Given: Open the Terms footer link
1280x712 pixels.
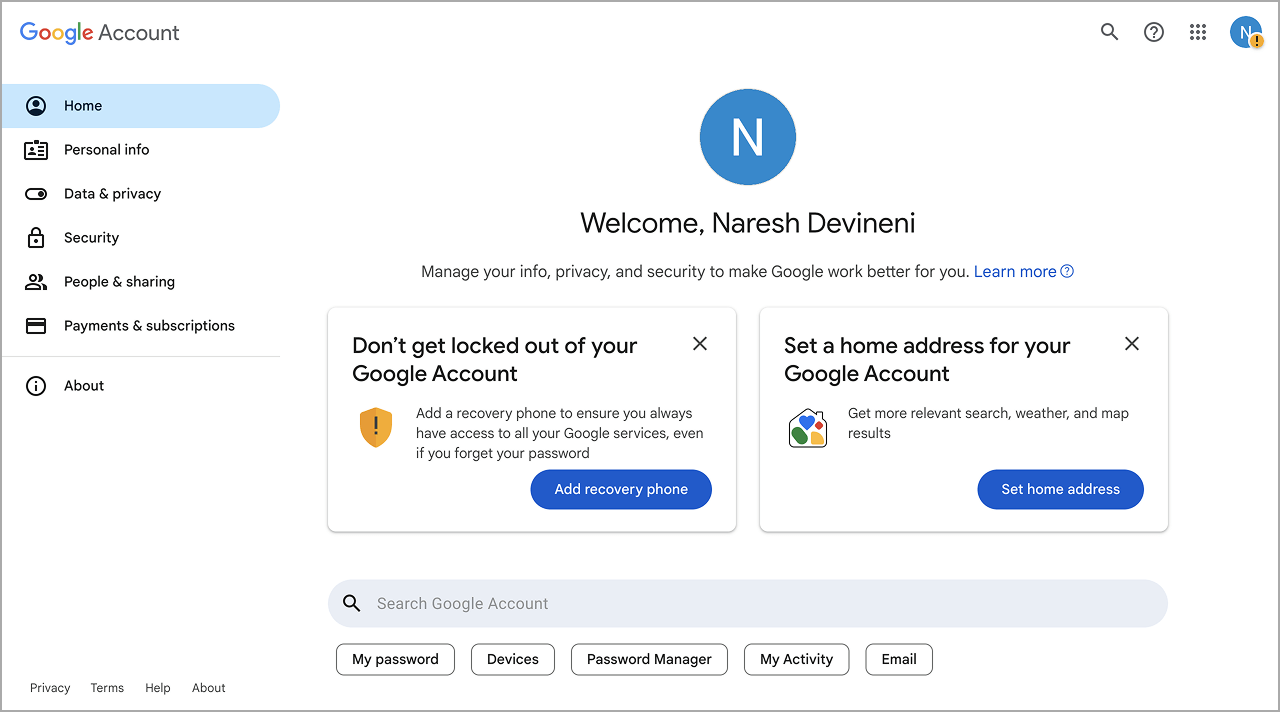Looking at the screenshot, I should pos(107,688).
